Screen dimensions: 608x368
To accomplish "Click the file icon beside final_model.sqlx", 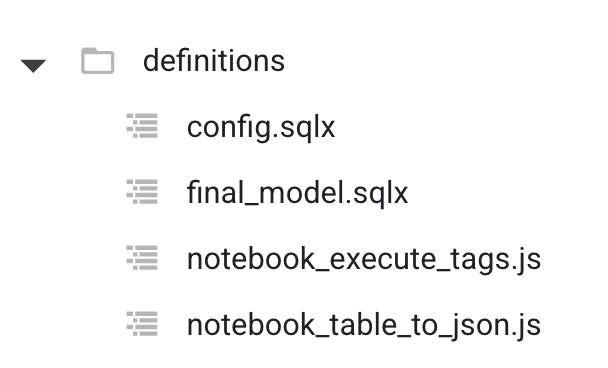I will pos(142,192).
